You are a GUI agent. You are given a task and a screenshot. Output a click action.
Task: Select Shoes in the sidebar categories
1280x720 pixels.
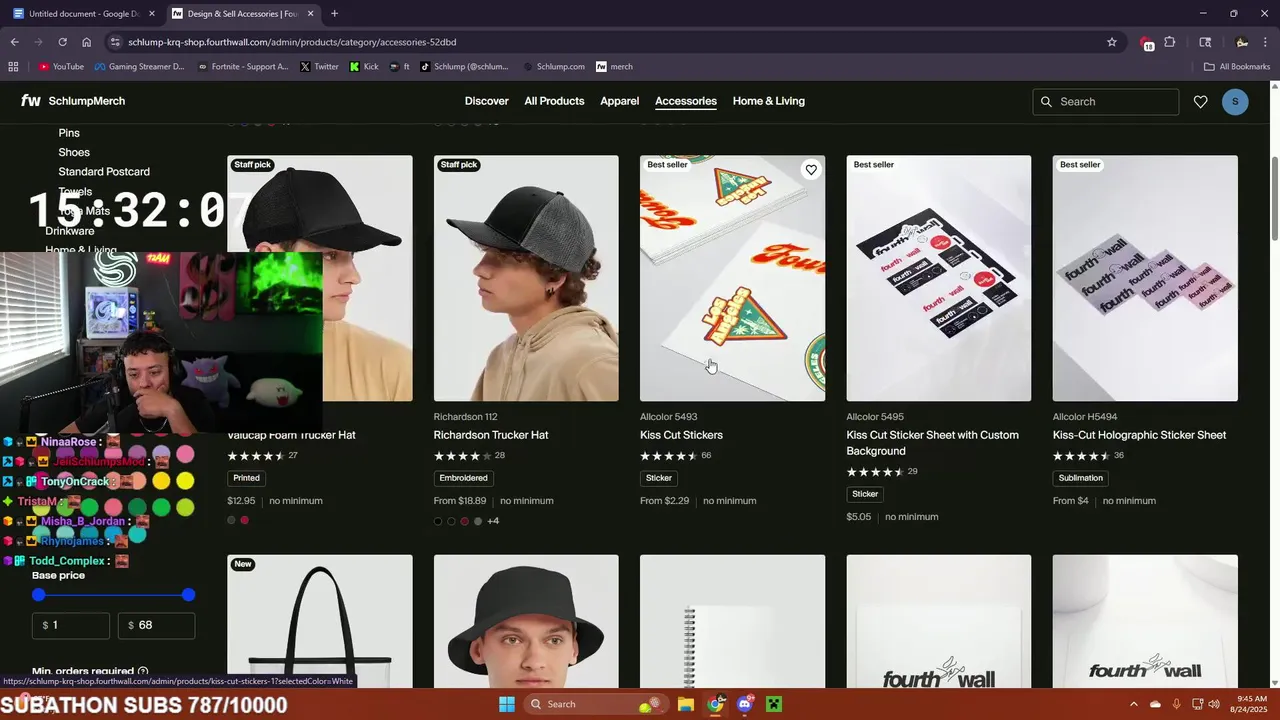click(x=74, y=152)
